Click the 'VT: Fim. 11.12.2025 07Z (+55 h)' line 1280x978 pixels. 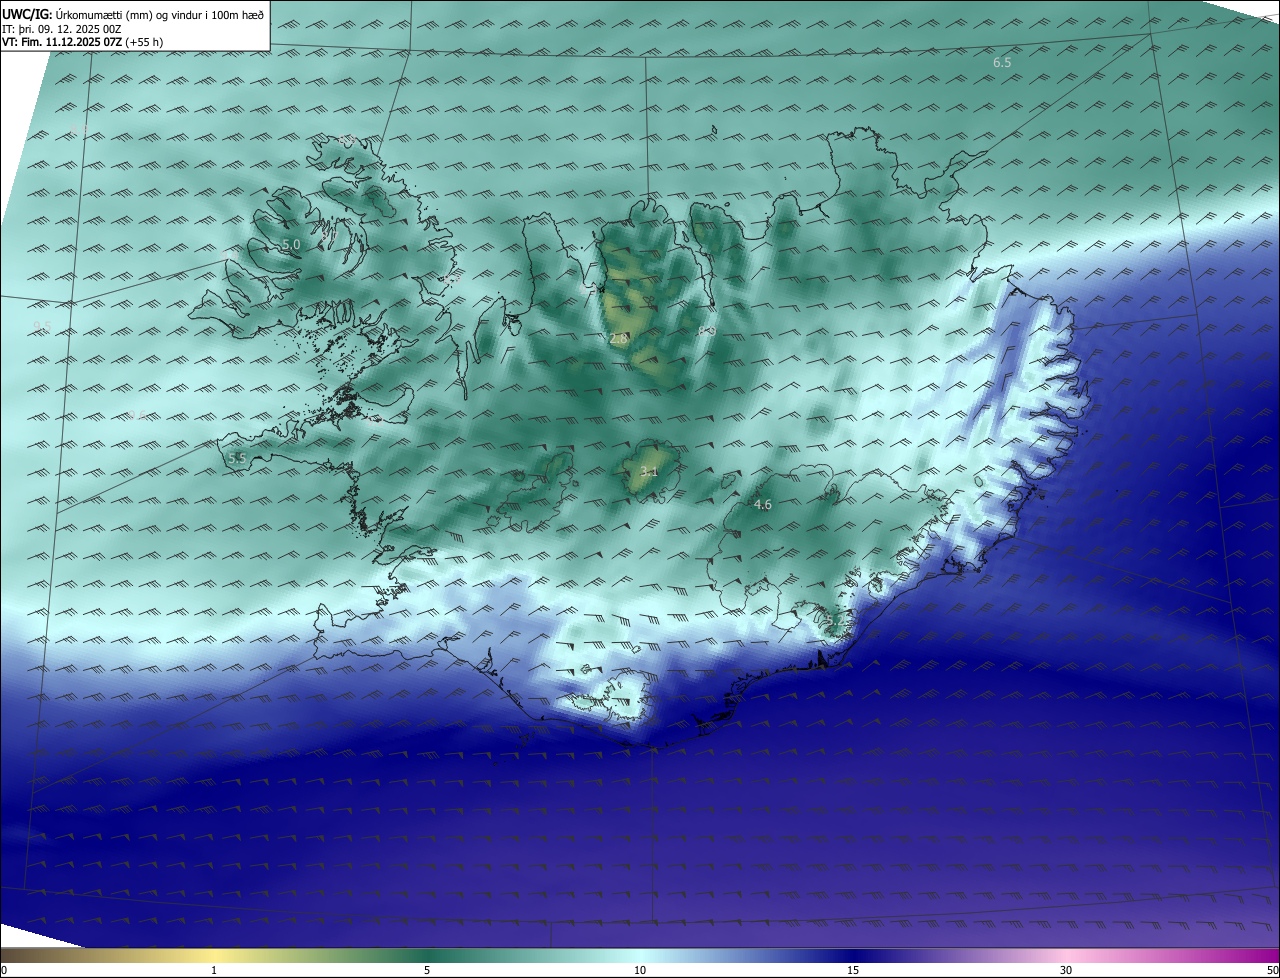85,42
